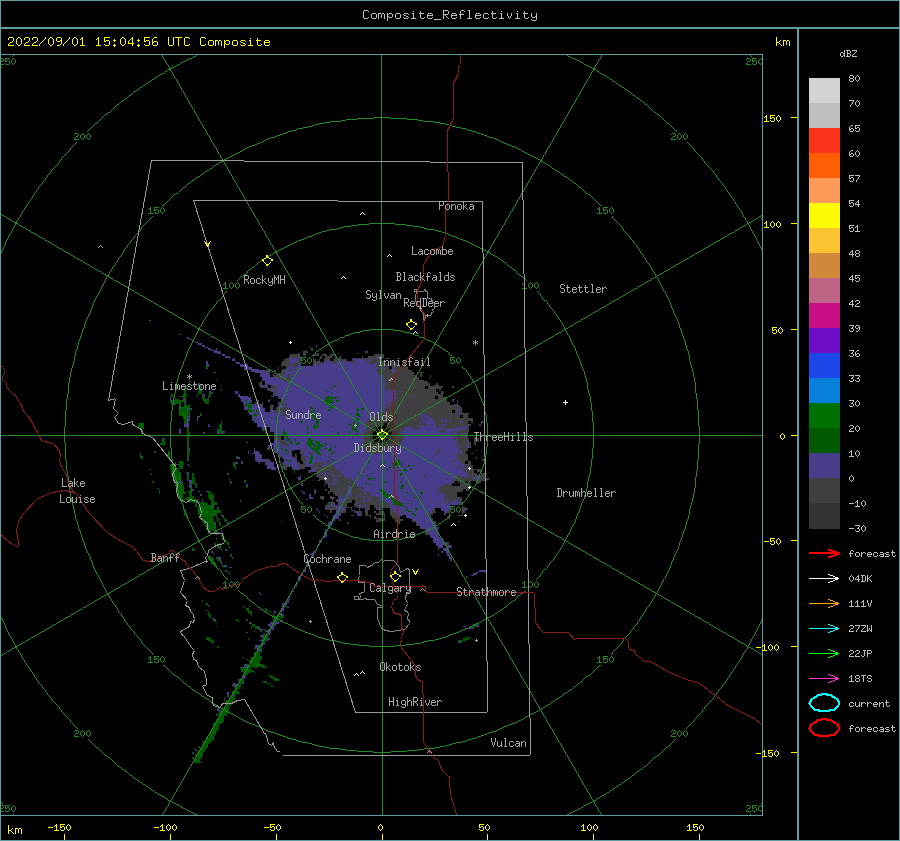Click the cyan current oval icon
Screen dimensions: 900x841
824,703
